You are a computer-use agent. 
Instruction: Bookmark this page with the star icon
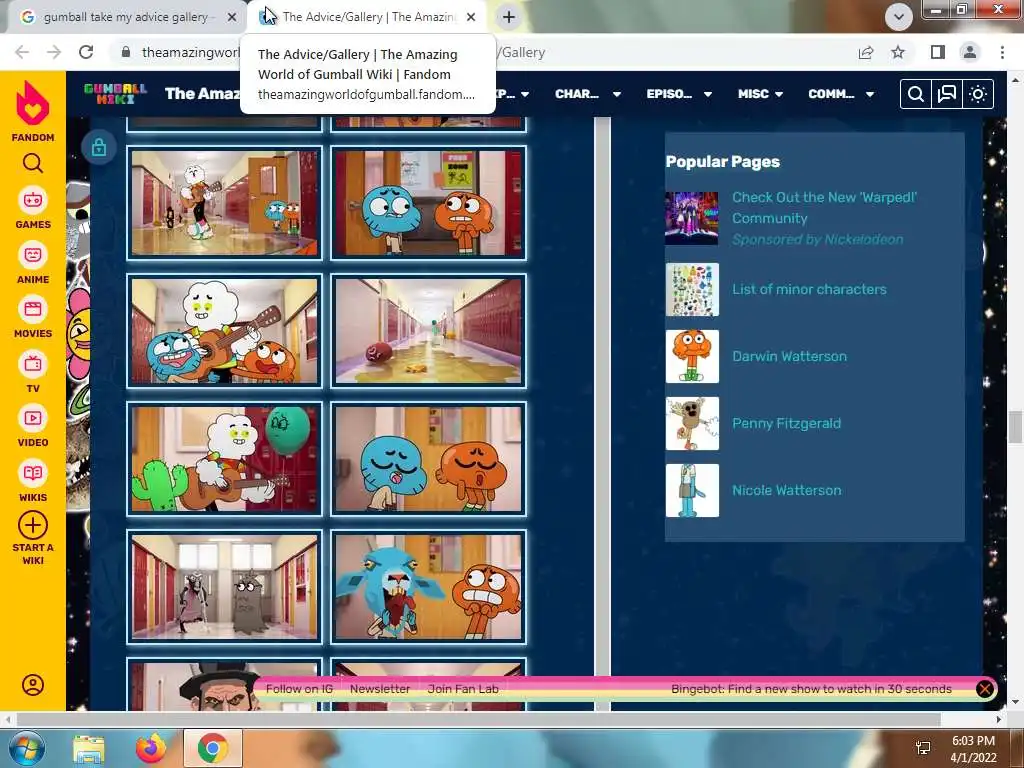898,52
